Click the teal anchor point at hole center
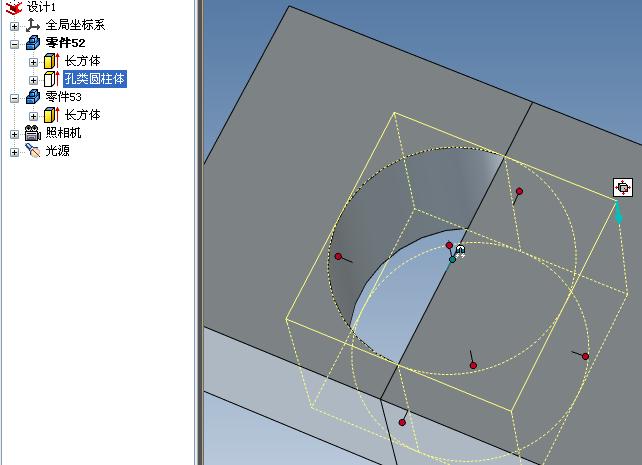642x465 pixels. pyautogui.click(x=452, y=260)
